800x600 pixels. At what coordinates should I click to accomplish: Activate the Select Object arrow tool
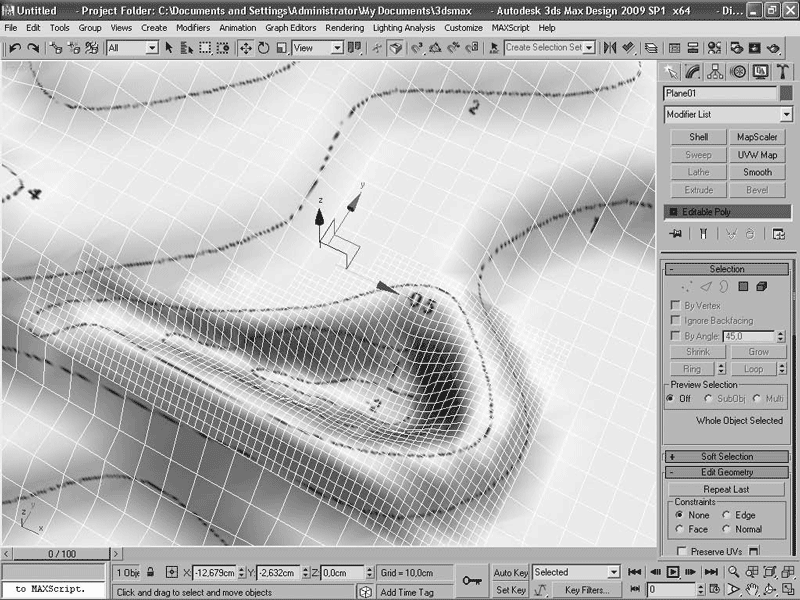pyautogui.click(x=169, y=48)
